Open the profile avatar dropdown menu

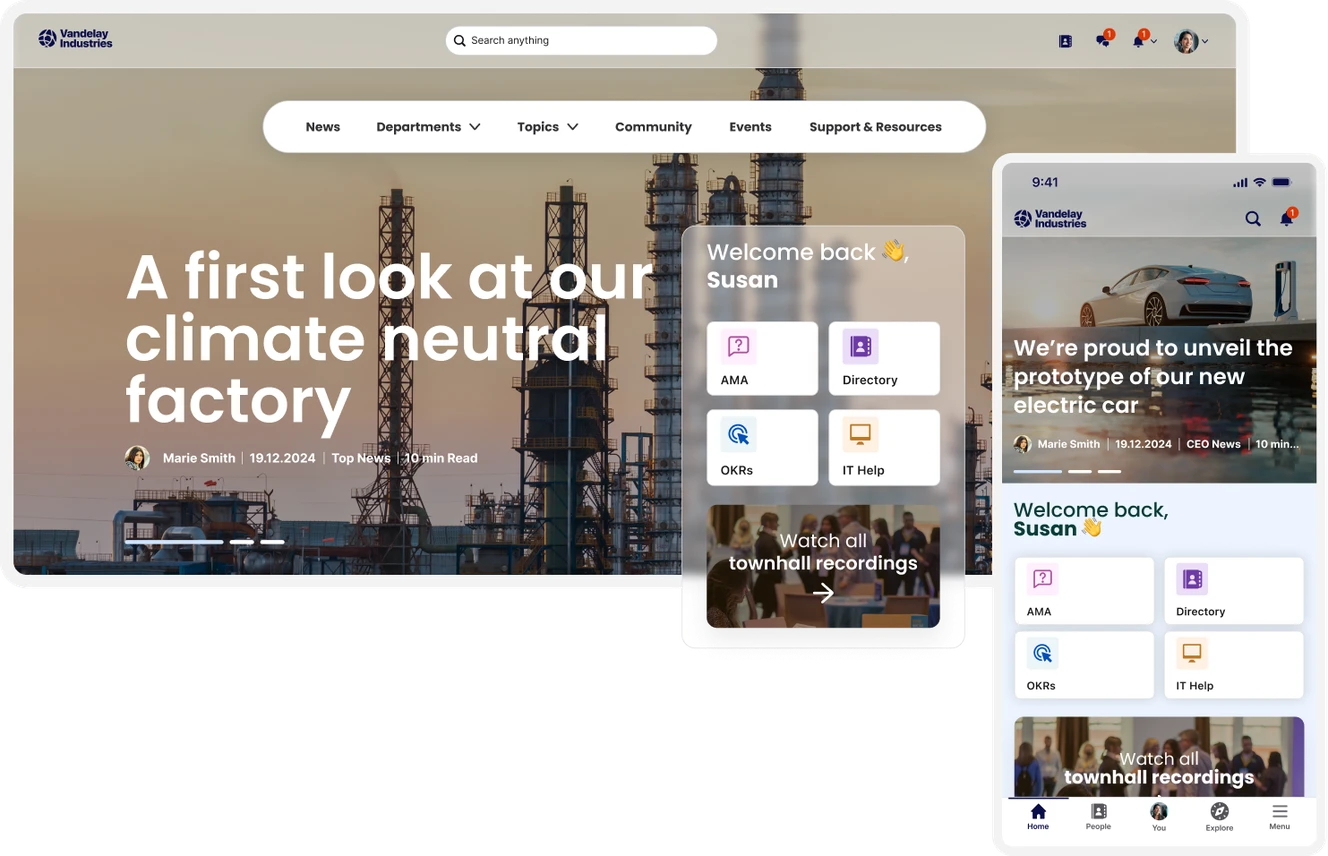coord(1190,40)
